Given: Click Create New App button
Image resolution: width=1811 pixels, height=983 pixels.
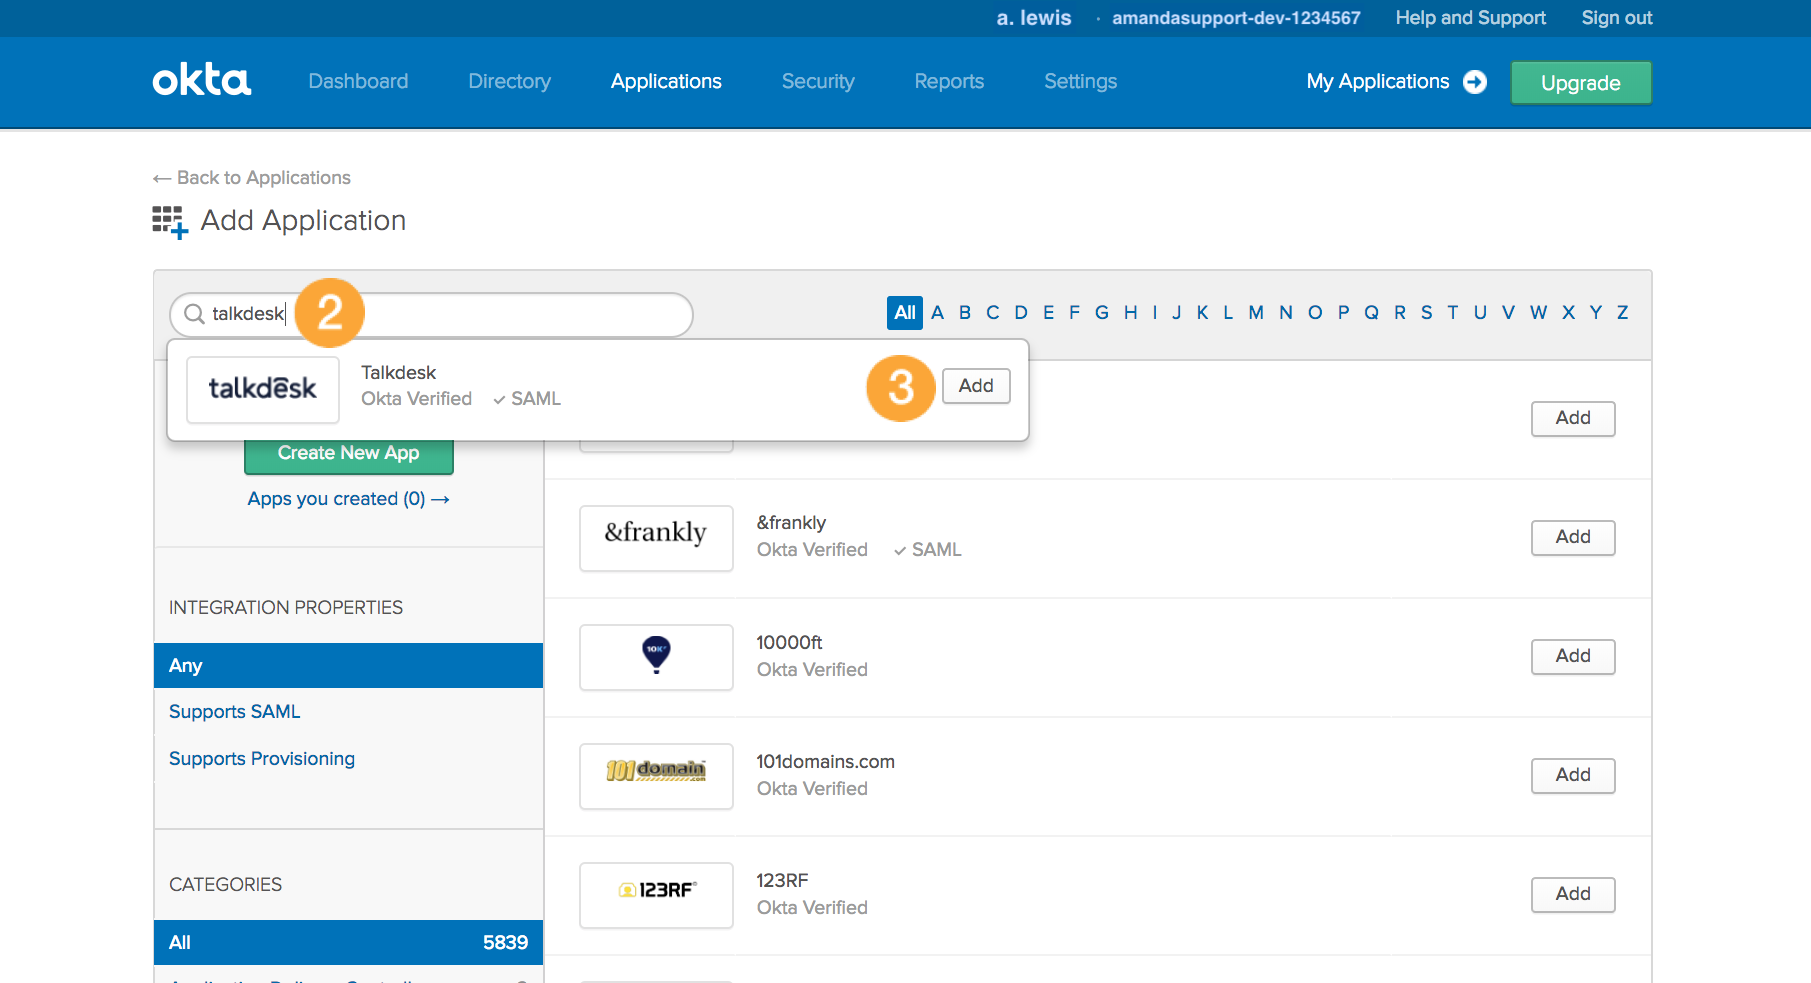Looking at the screenshot, I should pyautogui.click(x=348, y=453).
